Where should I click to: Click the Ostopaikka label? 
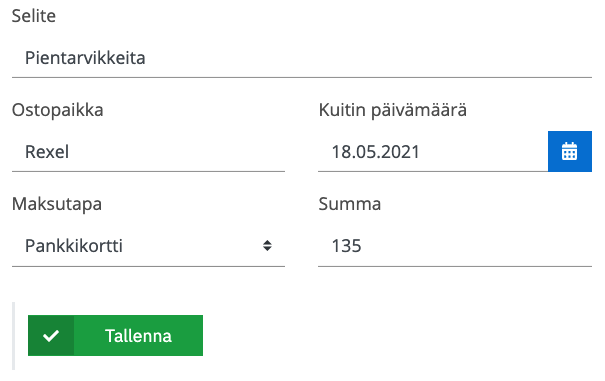click(x=57, y=110)
